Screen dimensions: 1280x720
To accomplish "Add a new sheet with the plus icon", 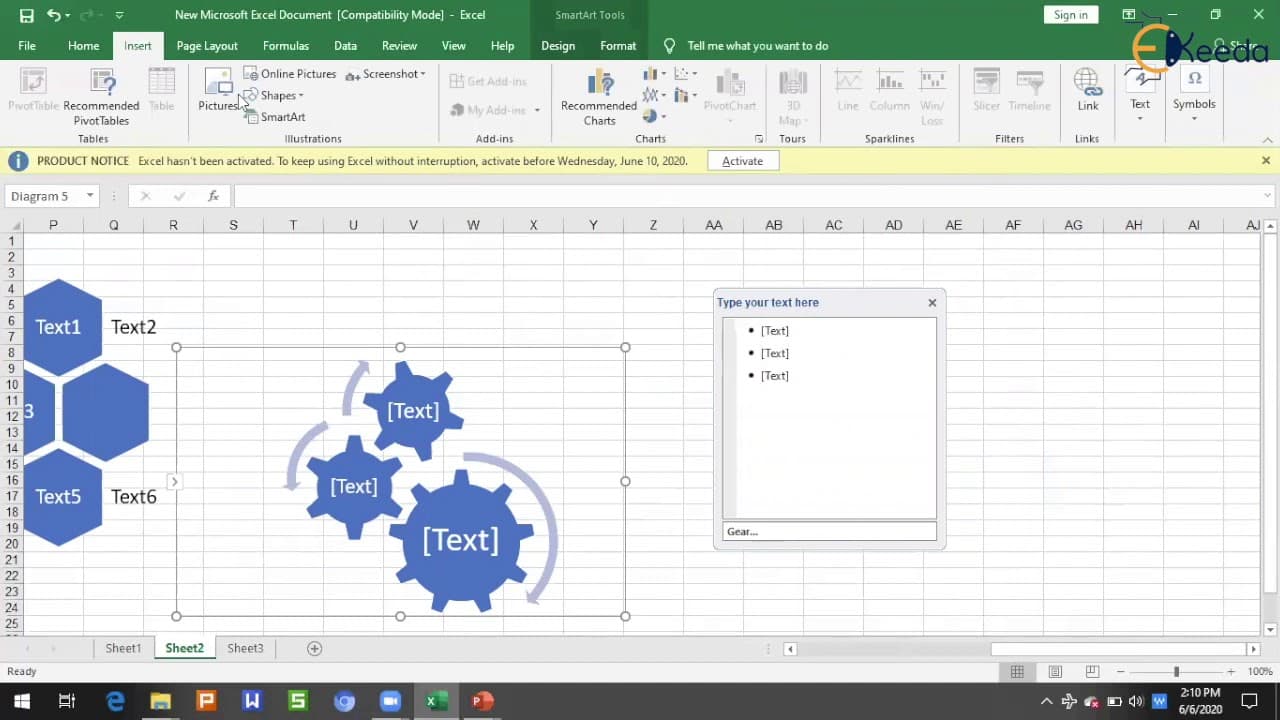I will (x=314, y=648).
